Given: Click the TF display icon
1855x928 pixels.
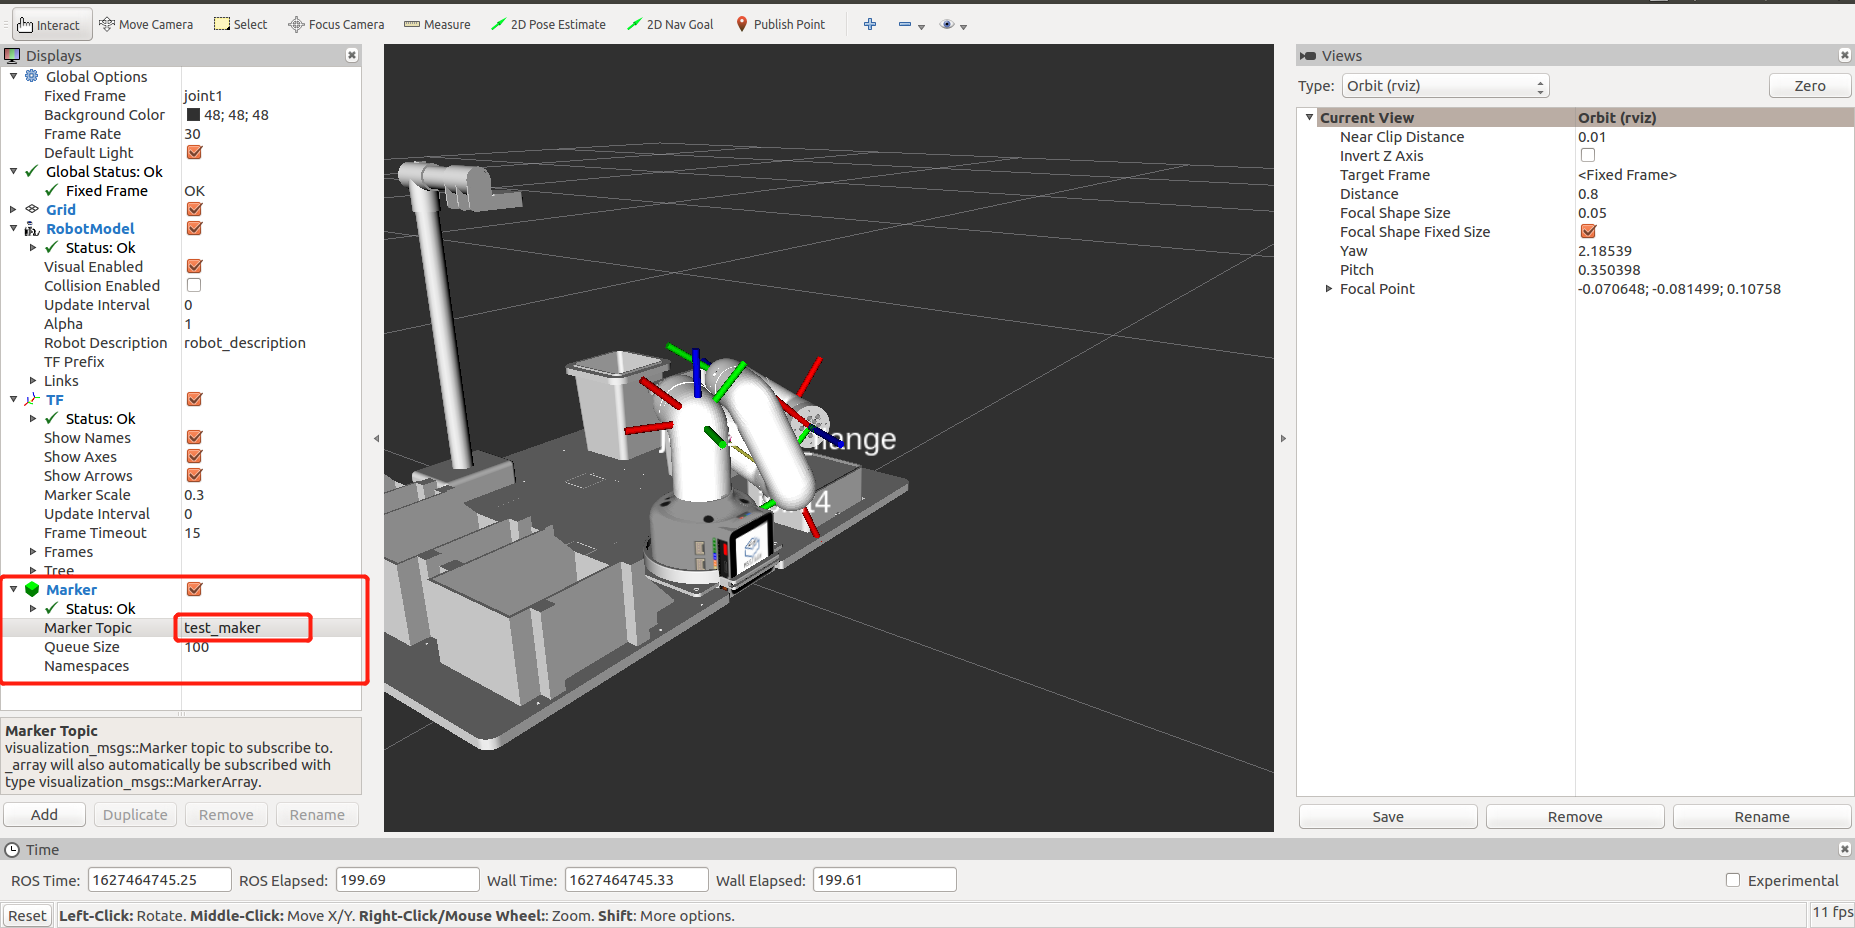Looking at the screenshot, I should pos(32,399).
